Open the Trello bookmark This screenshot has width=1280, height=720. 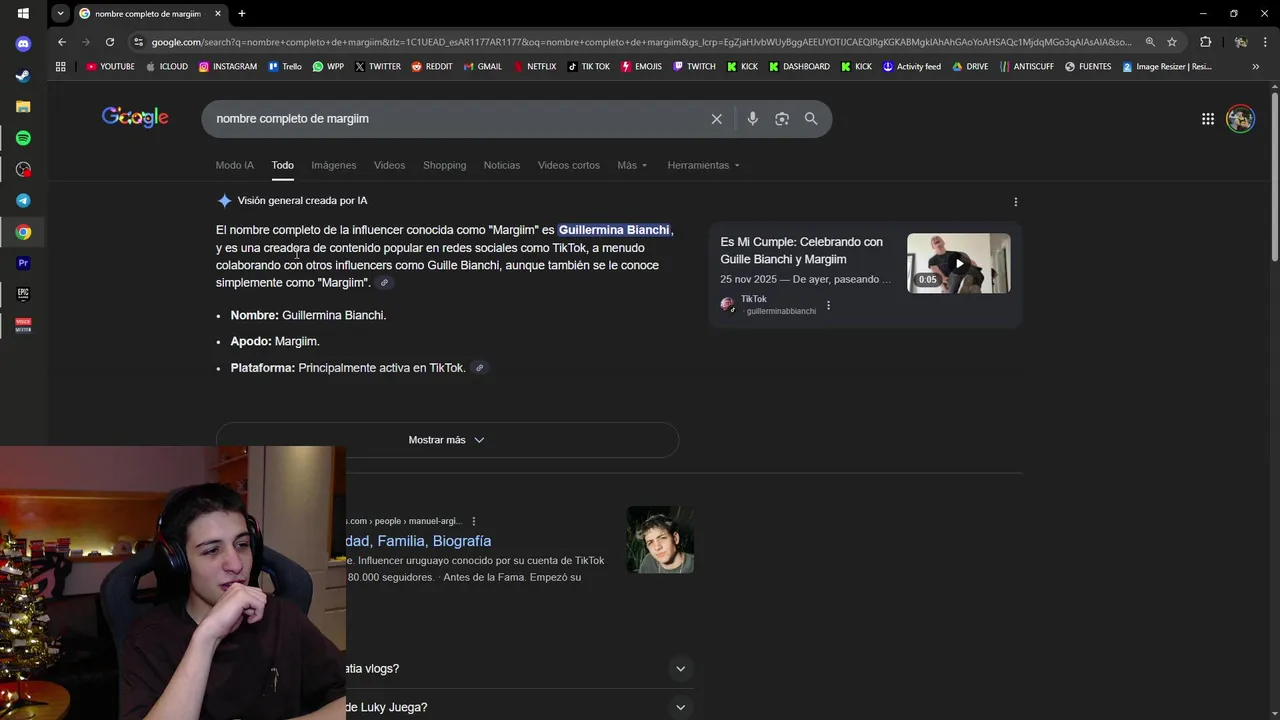[x=284, y=67]
